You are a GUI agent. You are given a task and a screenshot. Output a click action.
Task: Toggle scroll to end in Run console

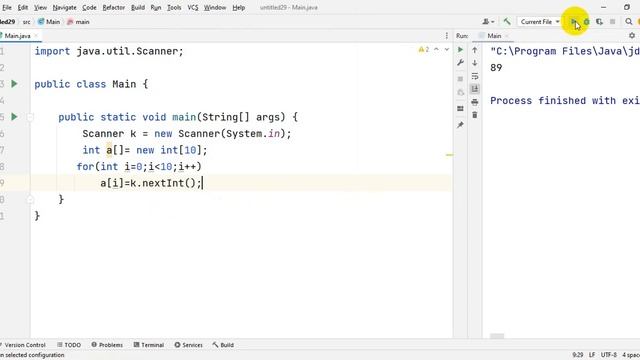tap(475, 89)
